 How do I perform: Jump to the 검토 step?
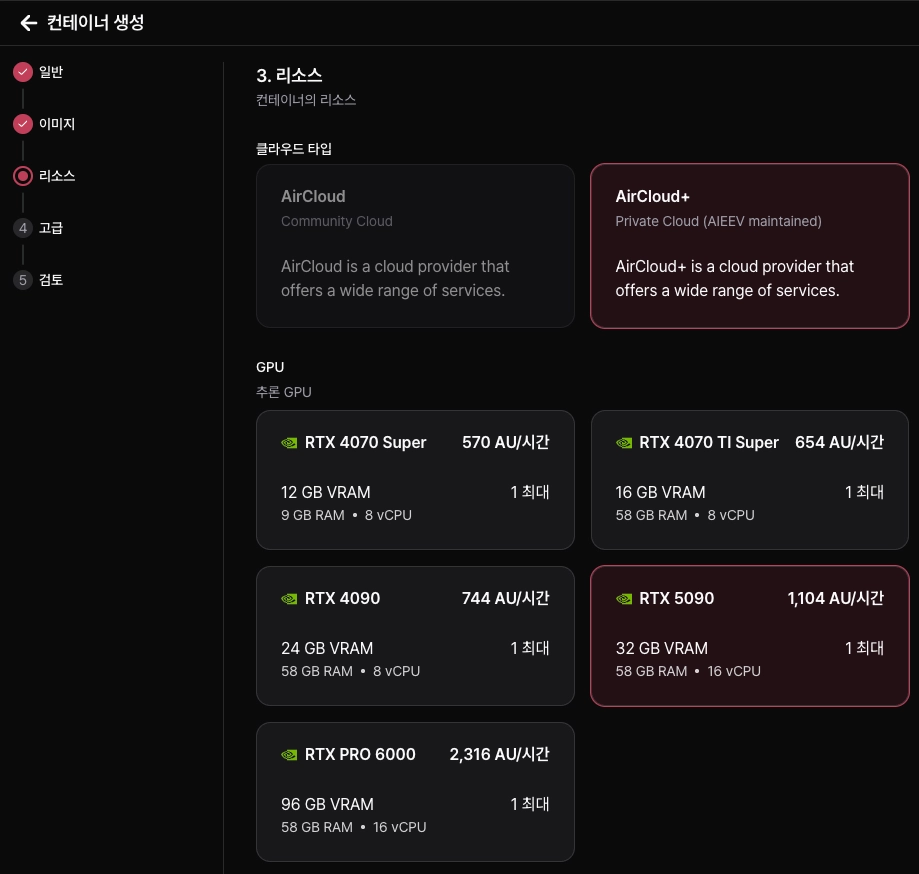tap(51, 280)
